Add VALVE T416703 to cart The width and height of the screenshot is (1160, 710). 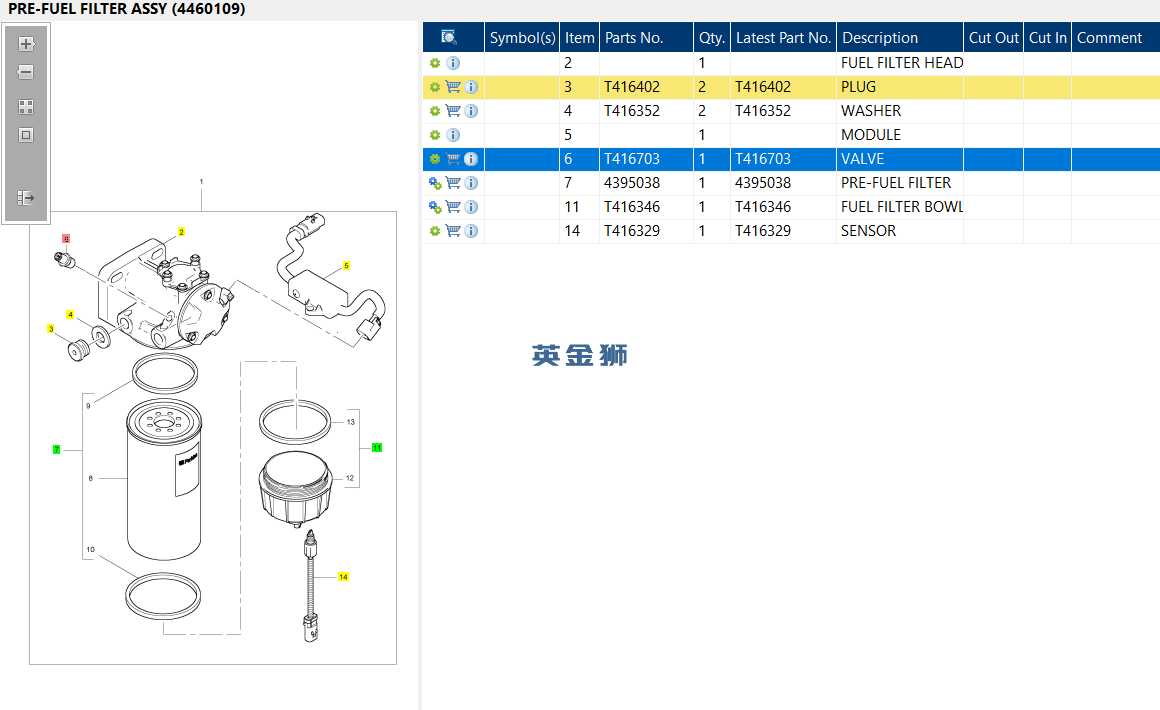[453, 159]
